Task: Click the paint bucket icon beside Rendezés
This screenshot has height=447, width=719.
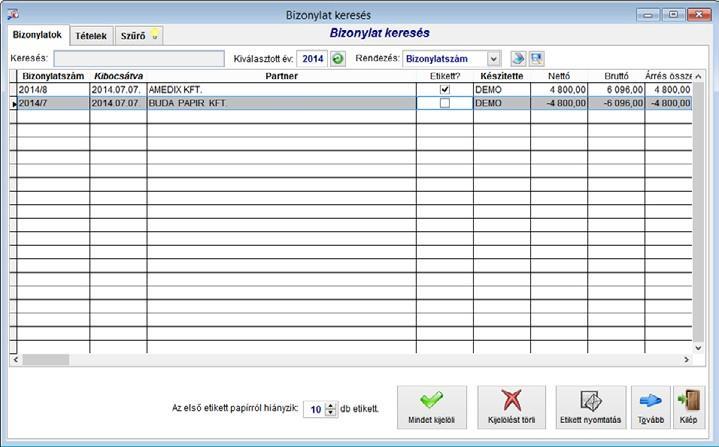Action: click(x=518, y=59)
